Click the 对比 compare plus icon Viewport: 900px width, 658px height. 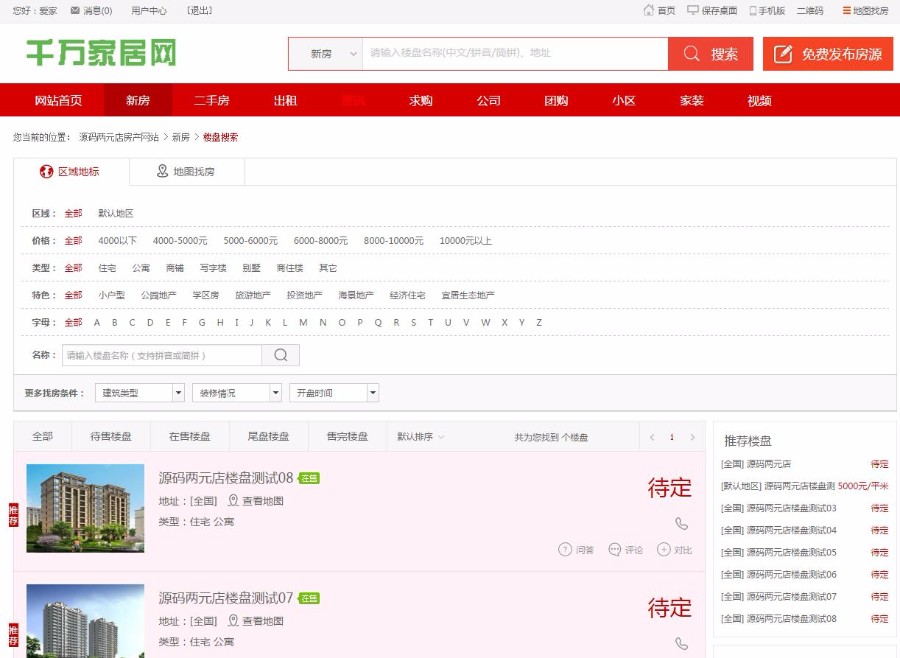664,551
